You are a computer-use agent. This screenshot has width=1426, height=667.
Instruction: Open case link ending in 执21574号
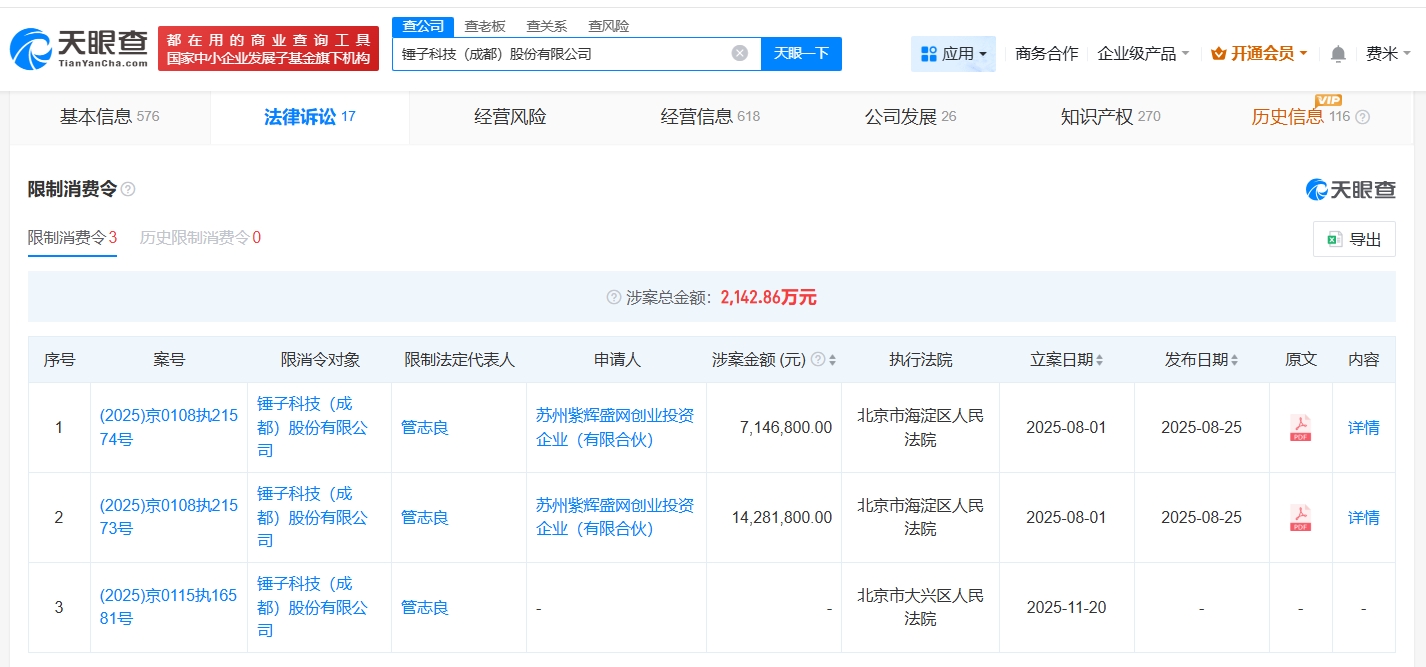point(168,427)
